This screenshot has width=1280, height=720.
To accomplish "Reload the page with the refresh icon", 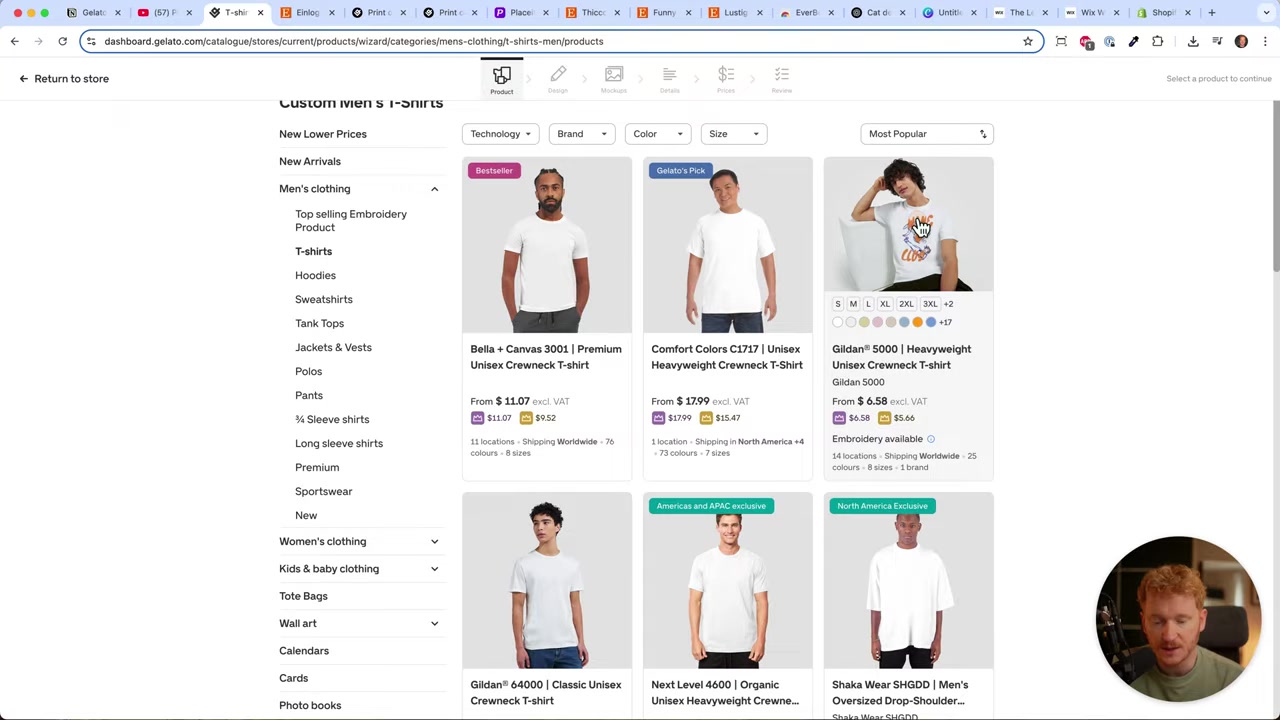I will point(62,41).
